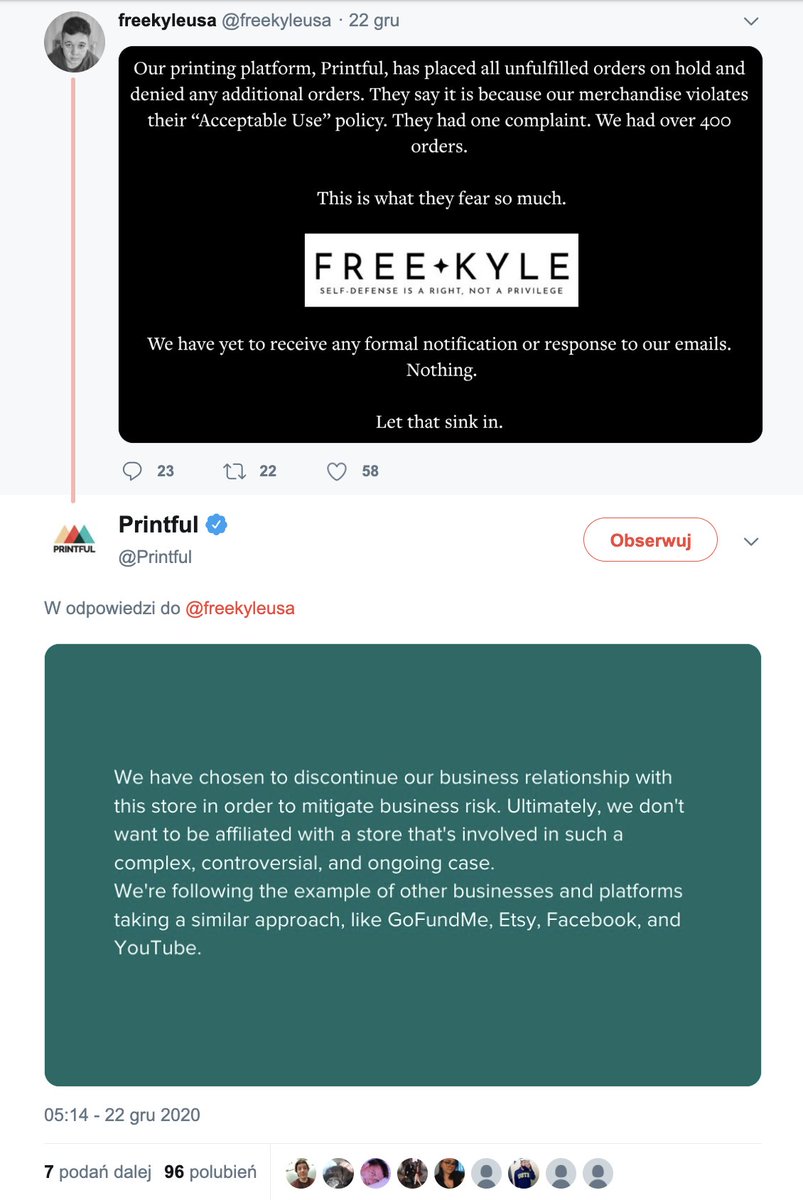Like the freekyleusa tweet with heart icon

(337, 471)
